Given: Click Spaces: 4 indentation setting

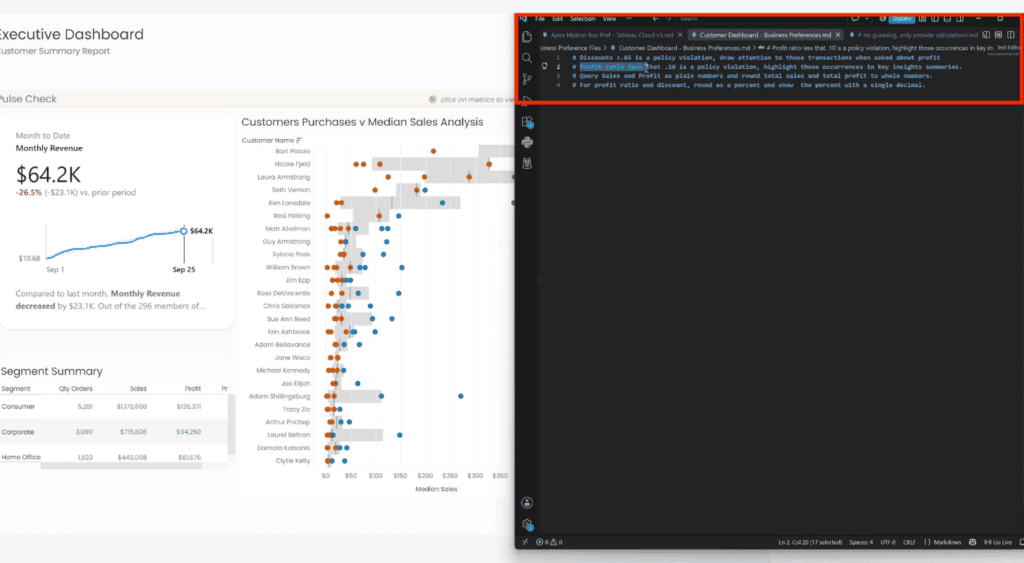Looking at the screenshot, I should point(861,541).
